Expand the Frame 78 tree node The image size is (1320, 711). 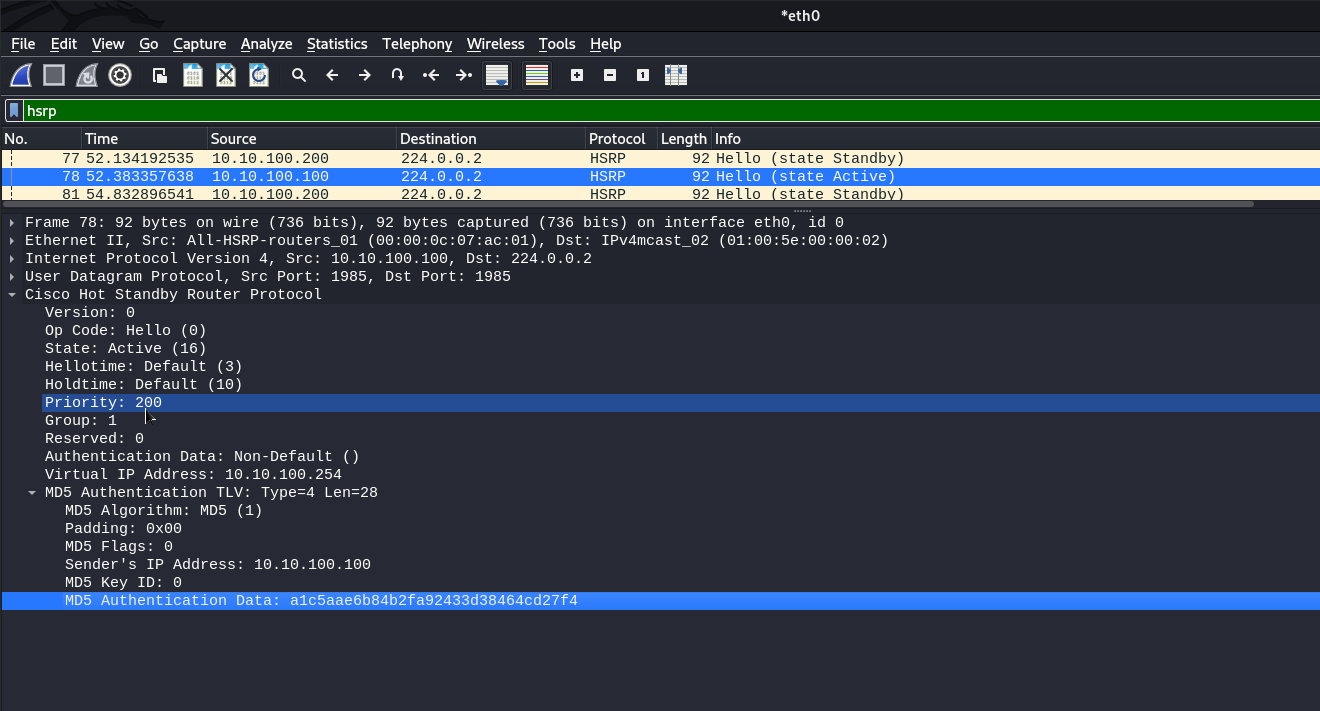12,223
